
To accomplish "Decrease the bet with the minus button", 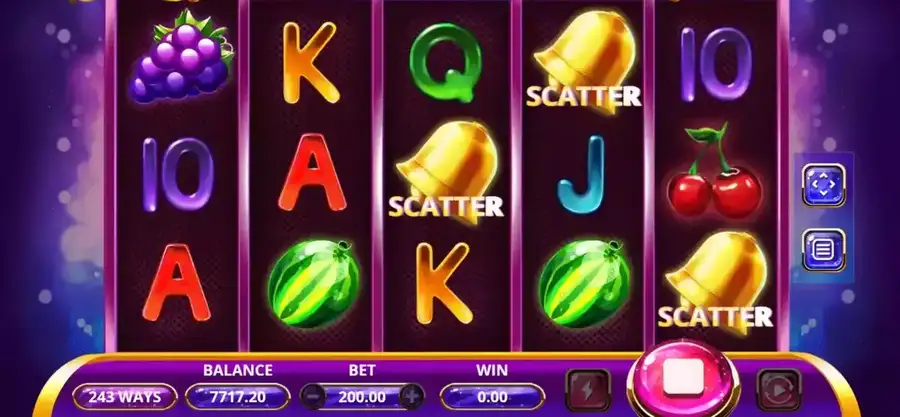I will (313, 396).
